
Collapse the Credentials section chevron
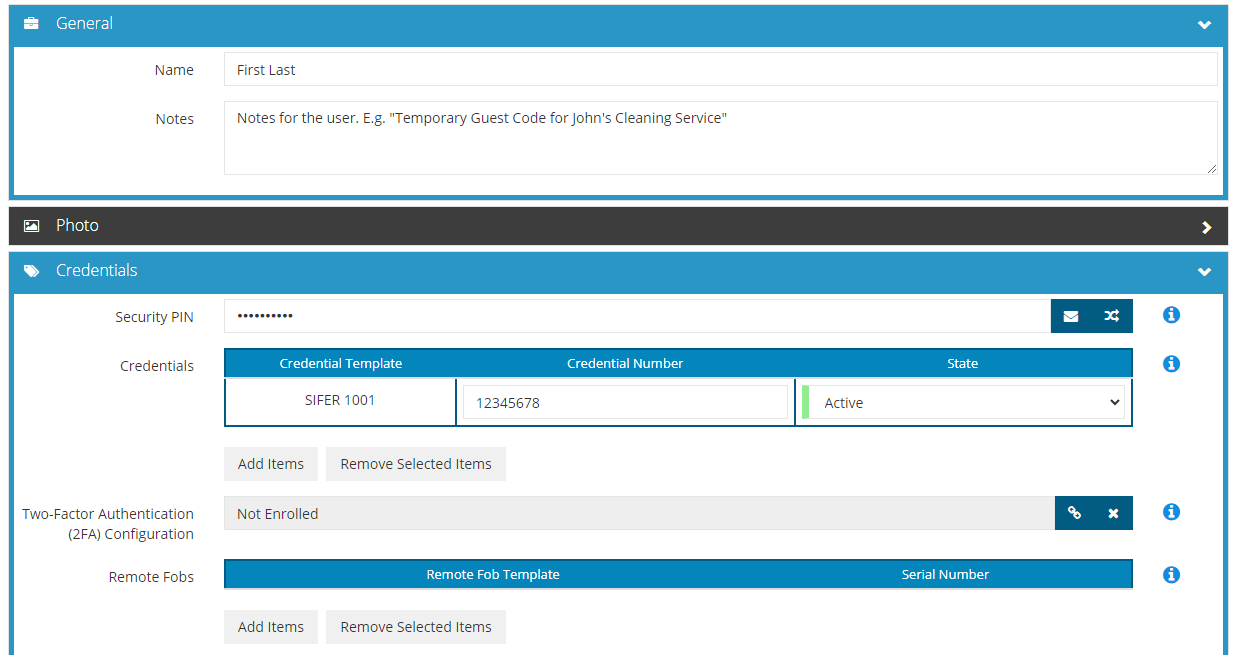(x=1204, y=272)
